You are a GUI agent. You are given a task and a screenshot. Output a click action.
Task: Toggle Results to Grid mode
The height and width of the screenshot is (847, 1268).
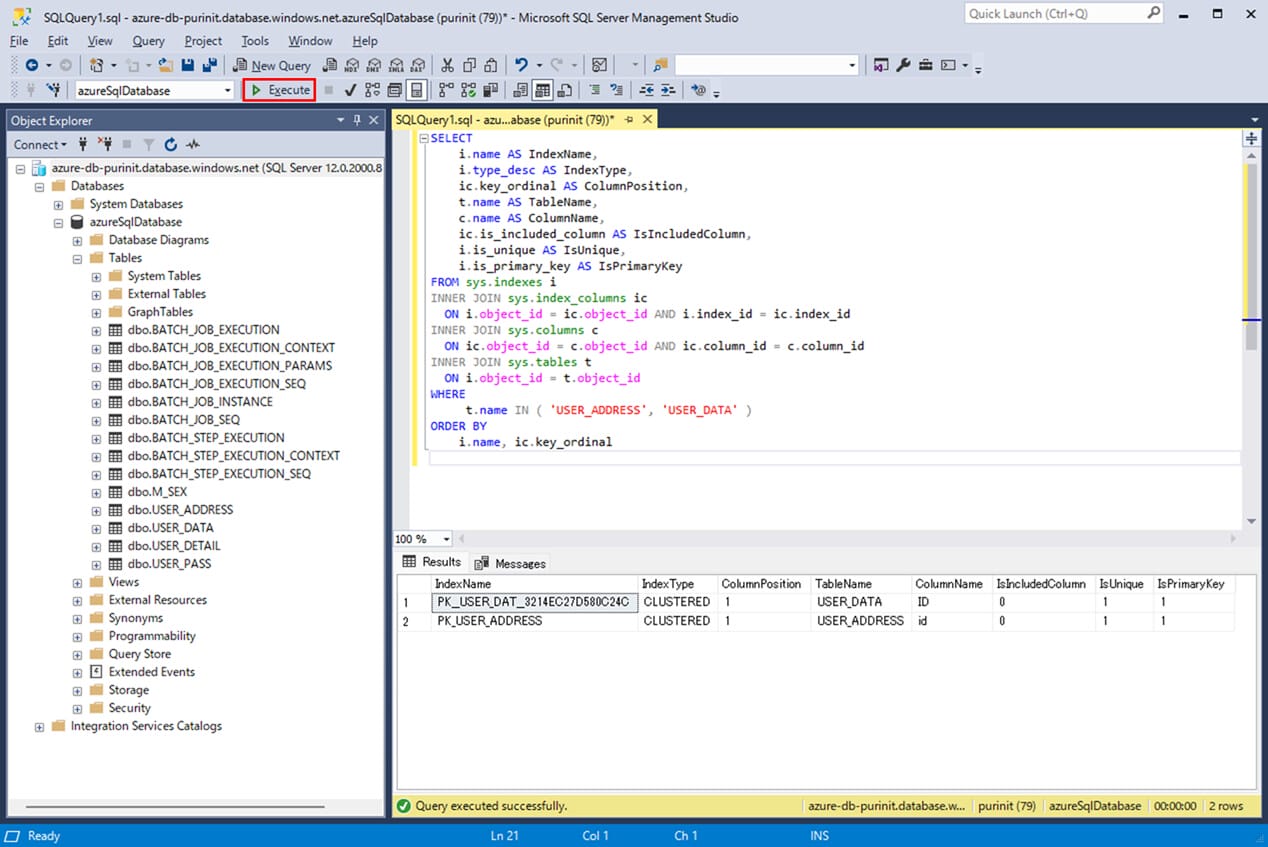542,90
